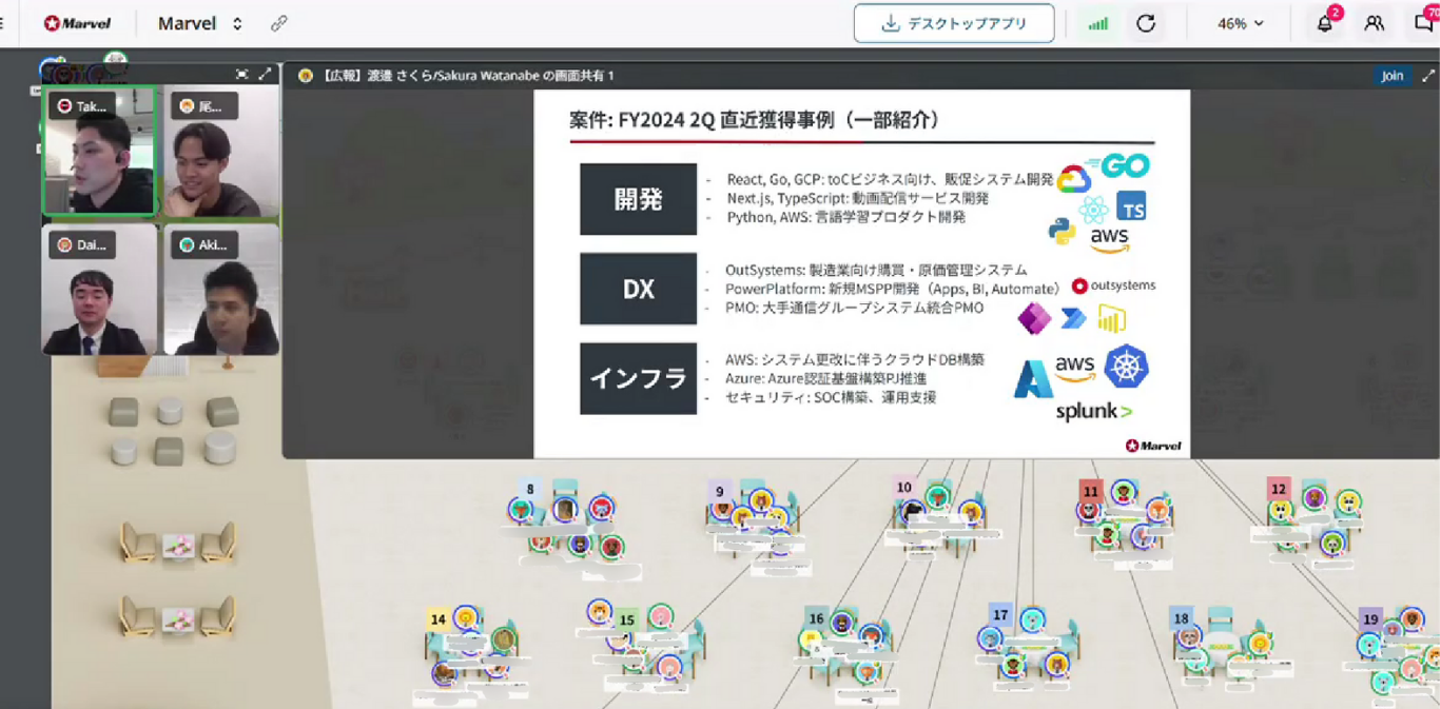Click the デスクトップアプリ download button
The width and height of the screenshot is (1440, 709).
point(954,23)
